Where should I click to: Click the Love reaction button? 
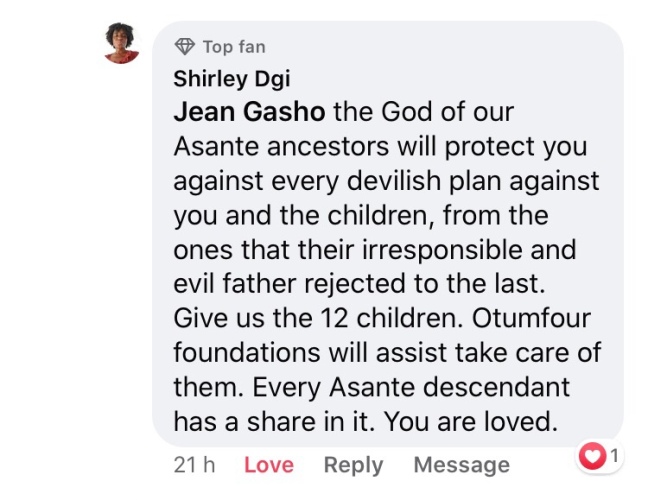pos(269,465)
